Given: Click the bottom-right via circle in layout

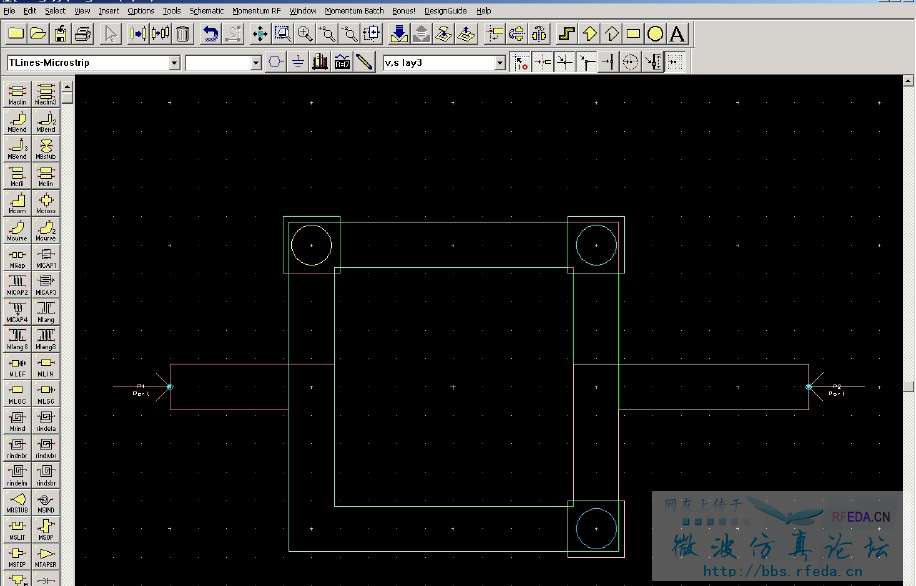Looking at the screenshot, I should 596,529.
